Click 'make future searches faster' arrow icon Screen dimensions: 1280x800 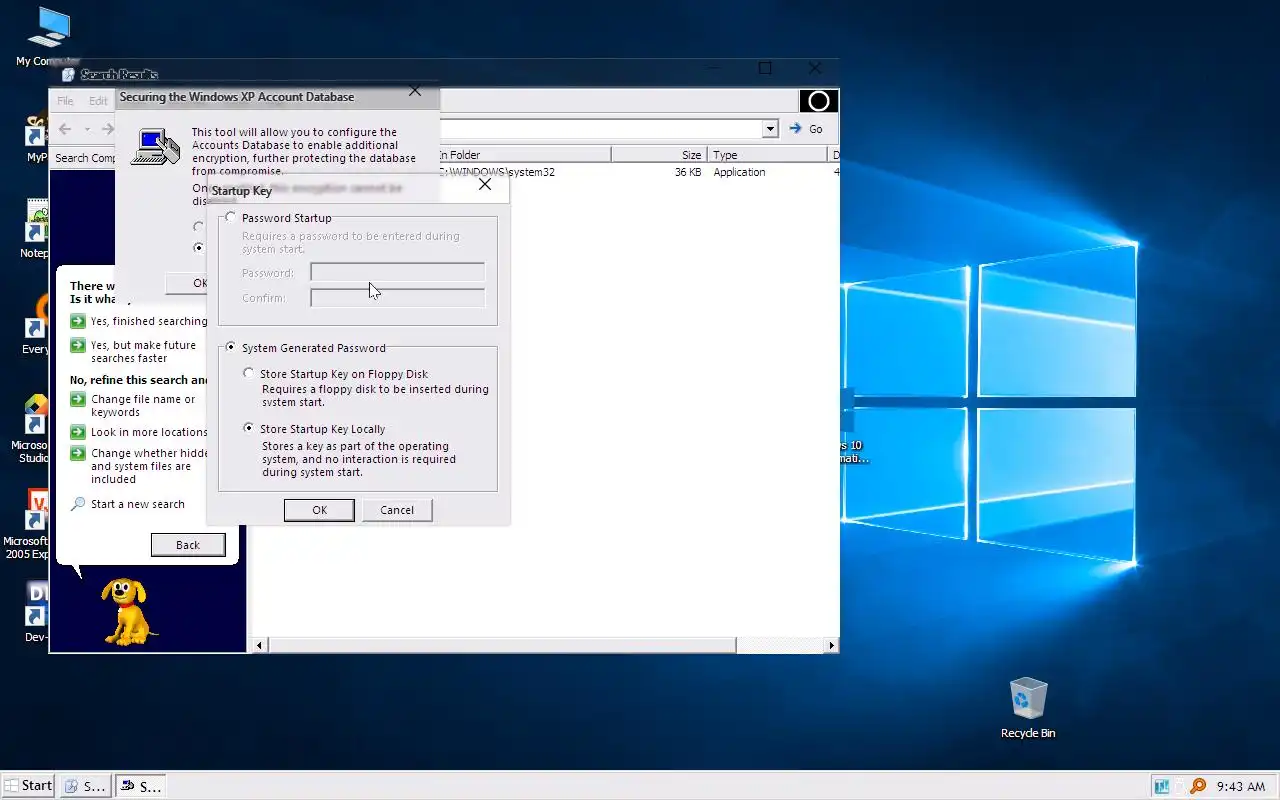[78, 346]
